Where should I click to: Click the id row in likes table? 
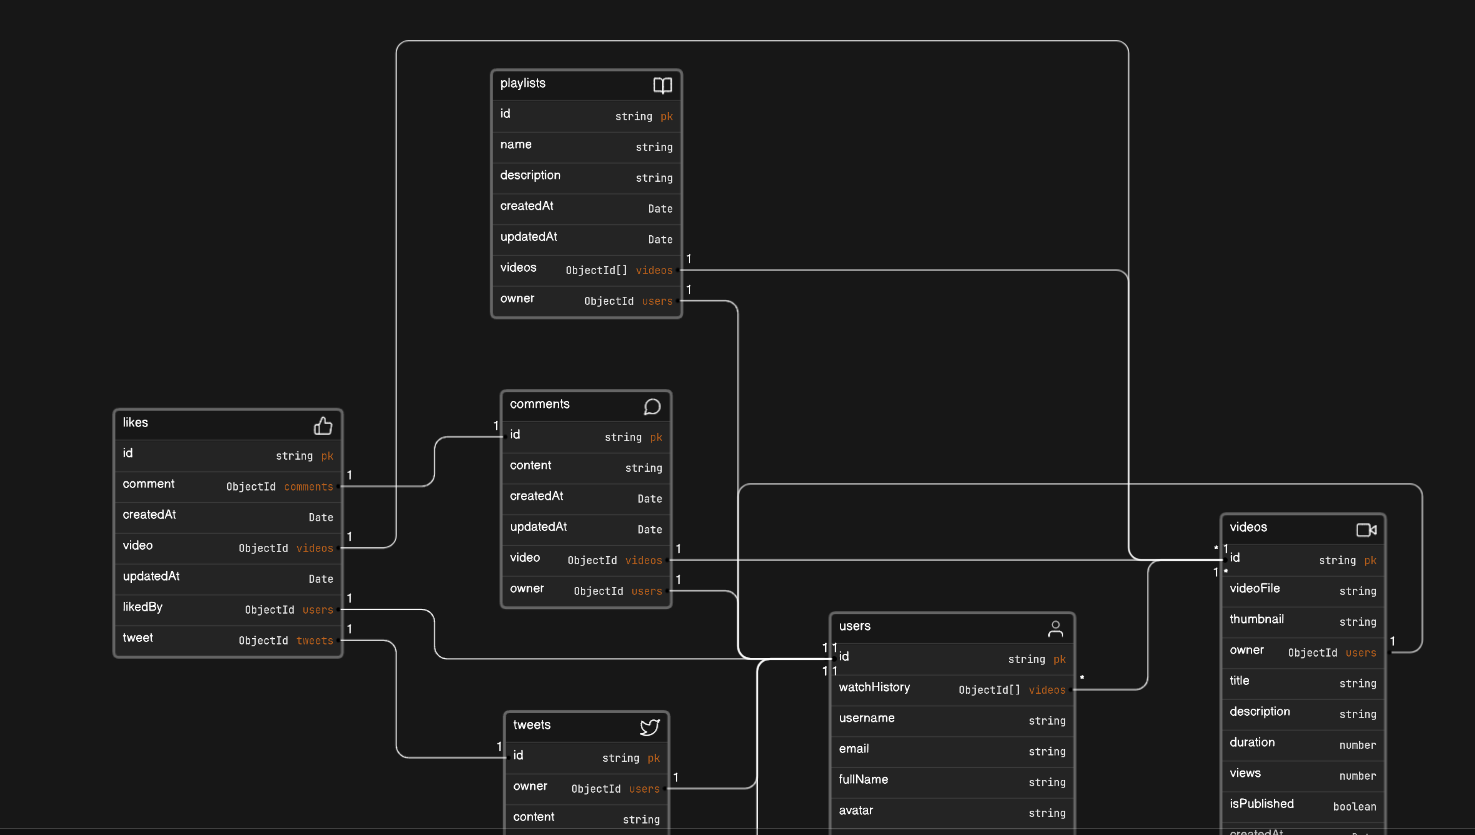pos(229,455)
